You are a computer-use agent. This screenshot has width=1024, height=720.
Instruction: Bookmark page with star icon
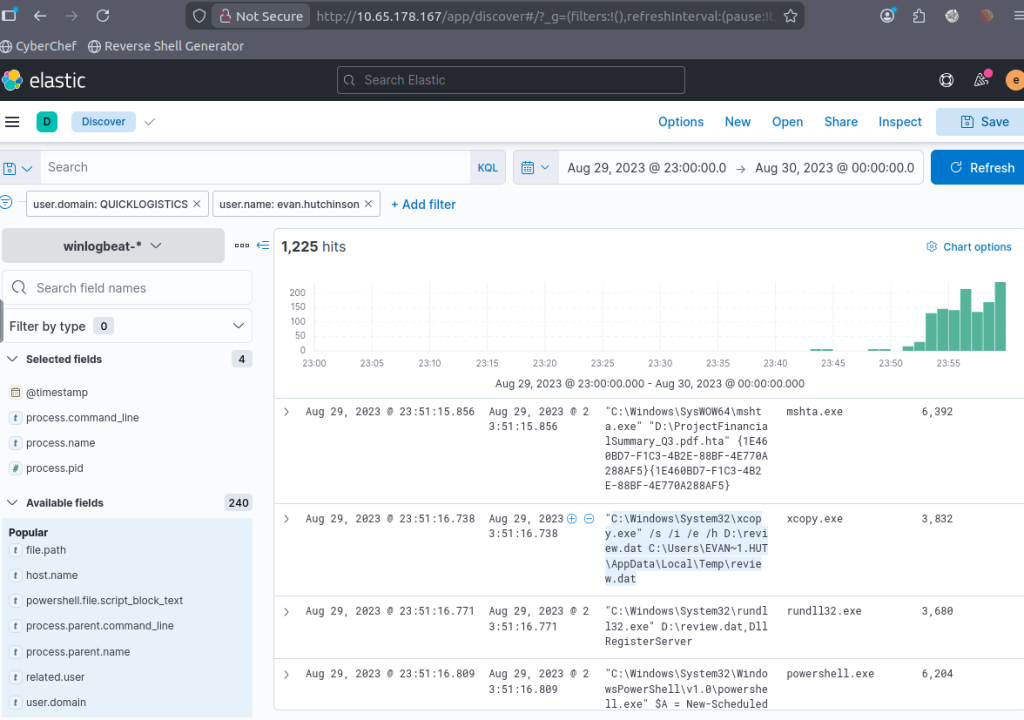pos(790,16)
